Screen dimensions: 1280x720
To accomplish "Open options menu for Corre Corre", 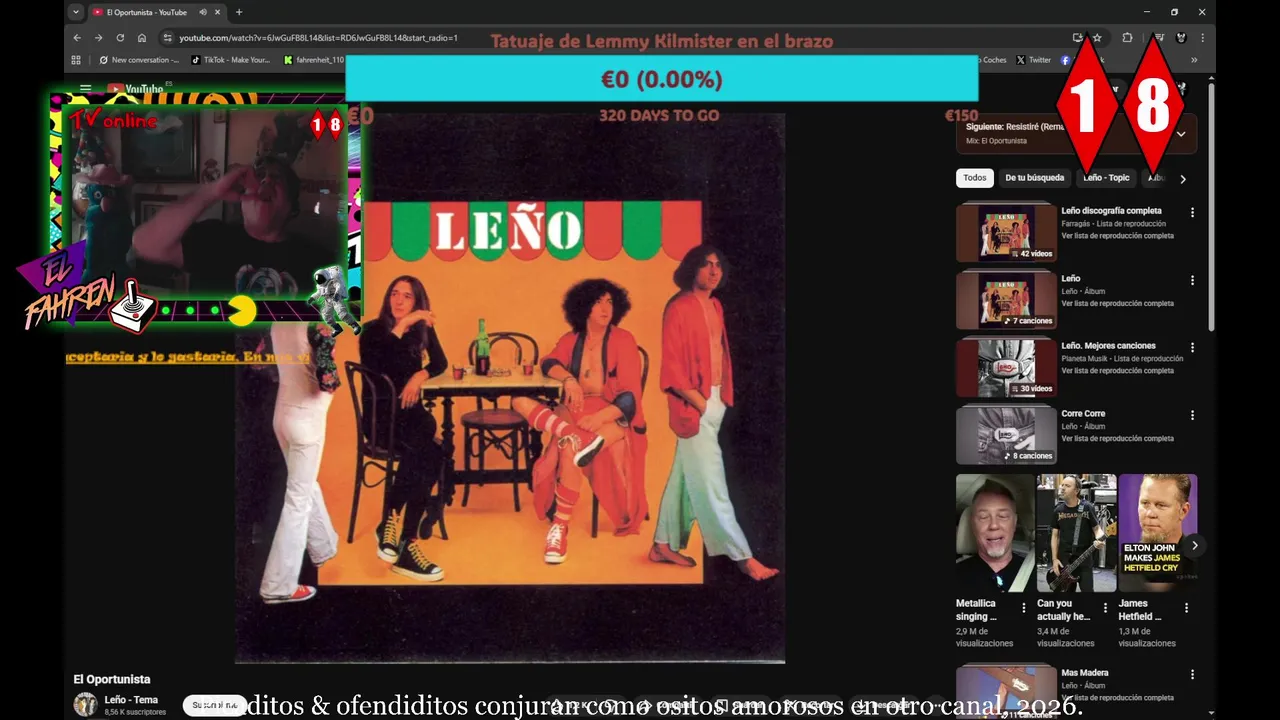I will [x=1192, y=415].
